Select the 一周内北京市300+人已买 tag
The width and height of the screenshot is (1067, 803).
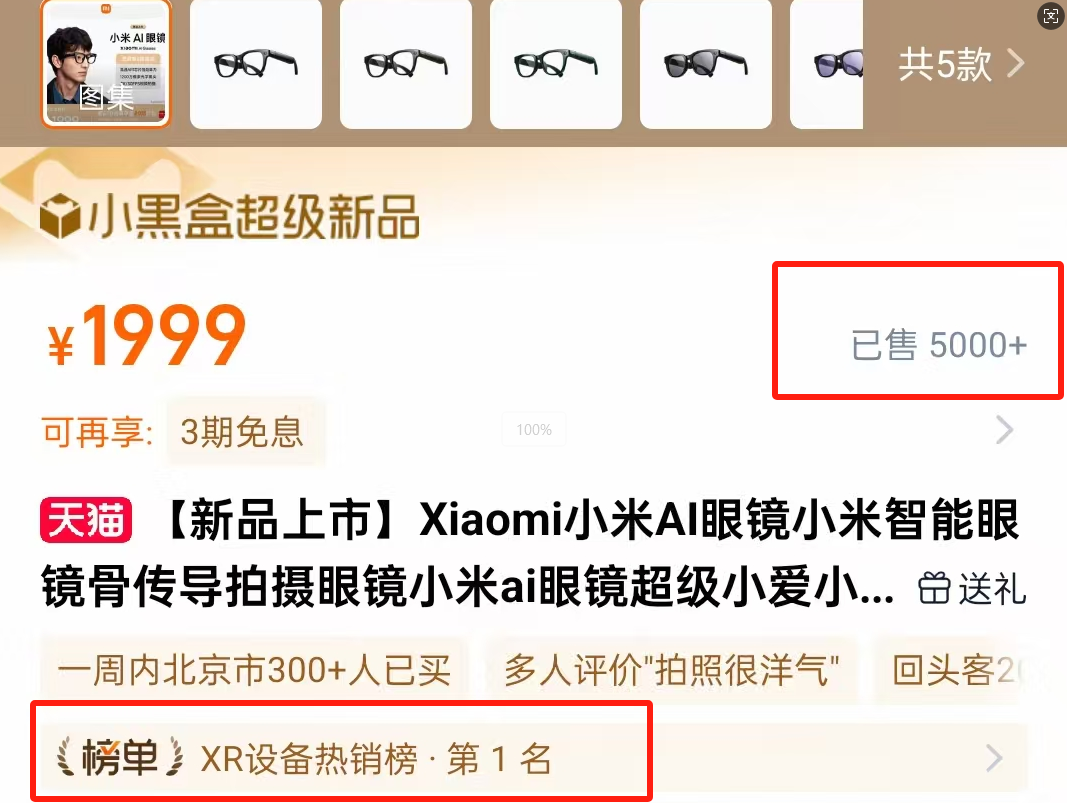255,670
